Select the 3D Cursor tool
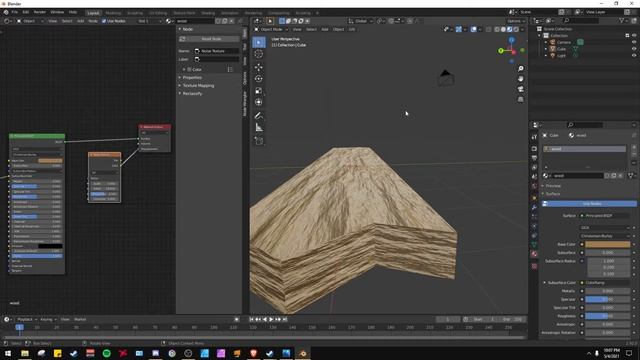Screen dimensions: 640x360 pos(259,54)
